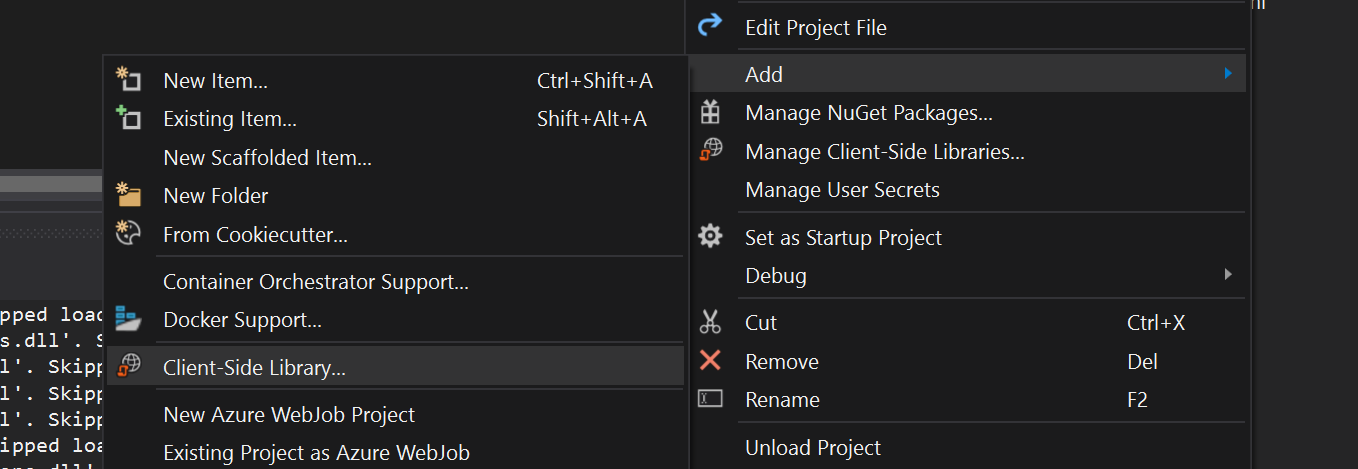Expand the Debug submenu arrow
The width and height of the screenshot is (1358, 469).
[1227, 274]
